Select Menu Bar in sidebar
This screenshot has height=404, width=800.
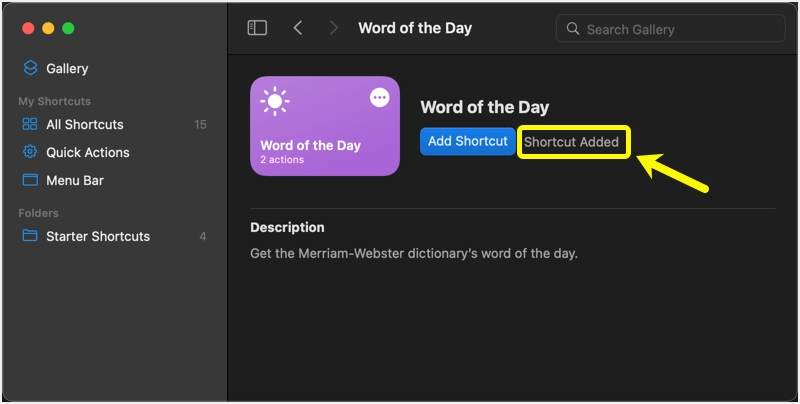(75, 181)
